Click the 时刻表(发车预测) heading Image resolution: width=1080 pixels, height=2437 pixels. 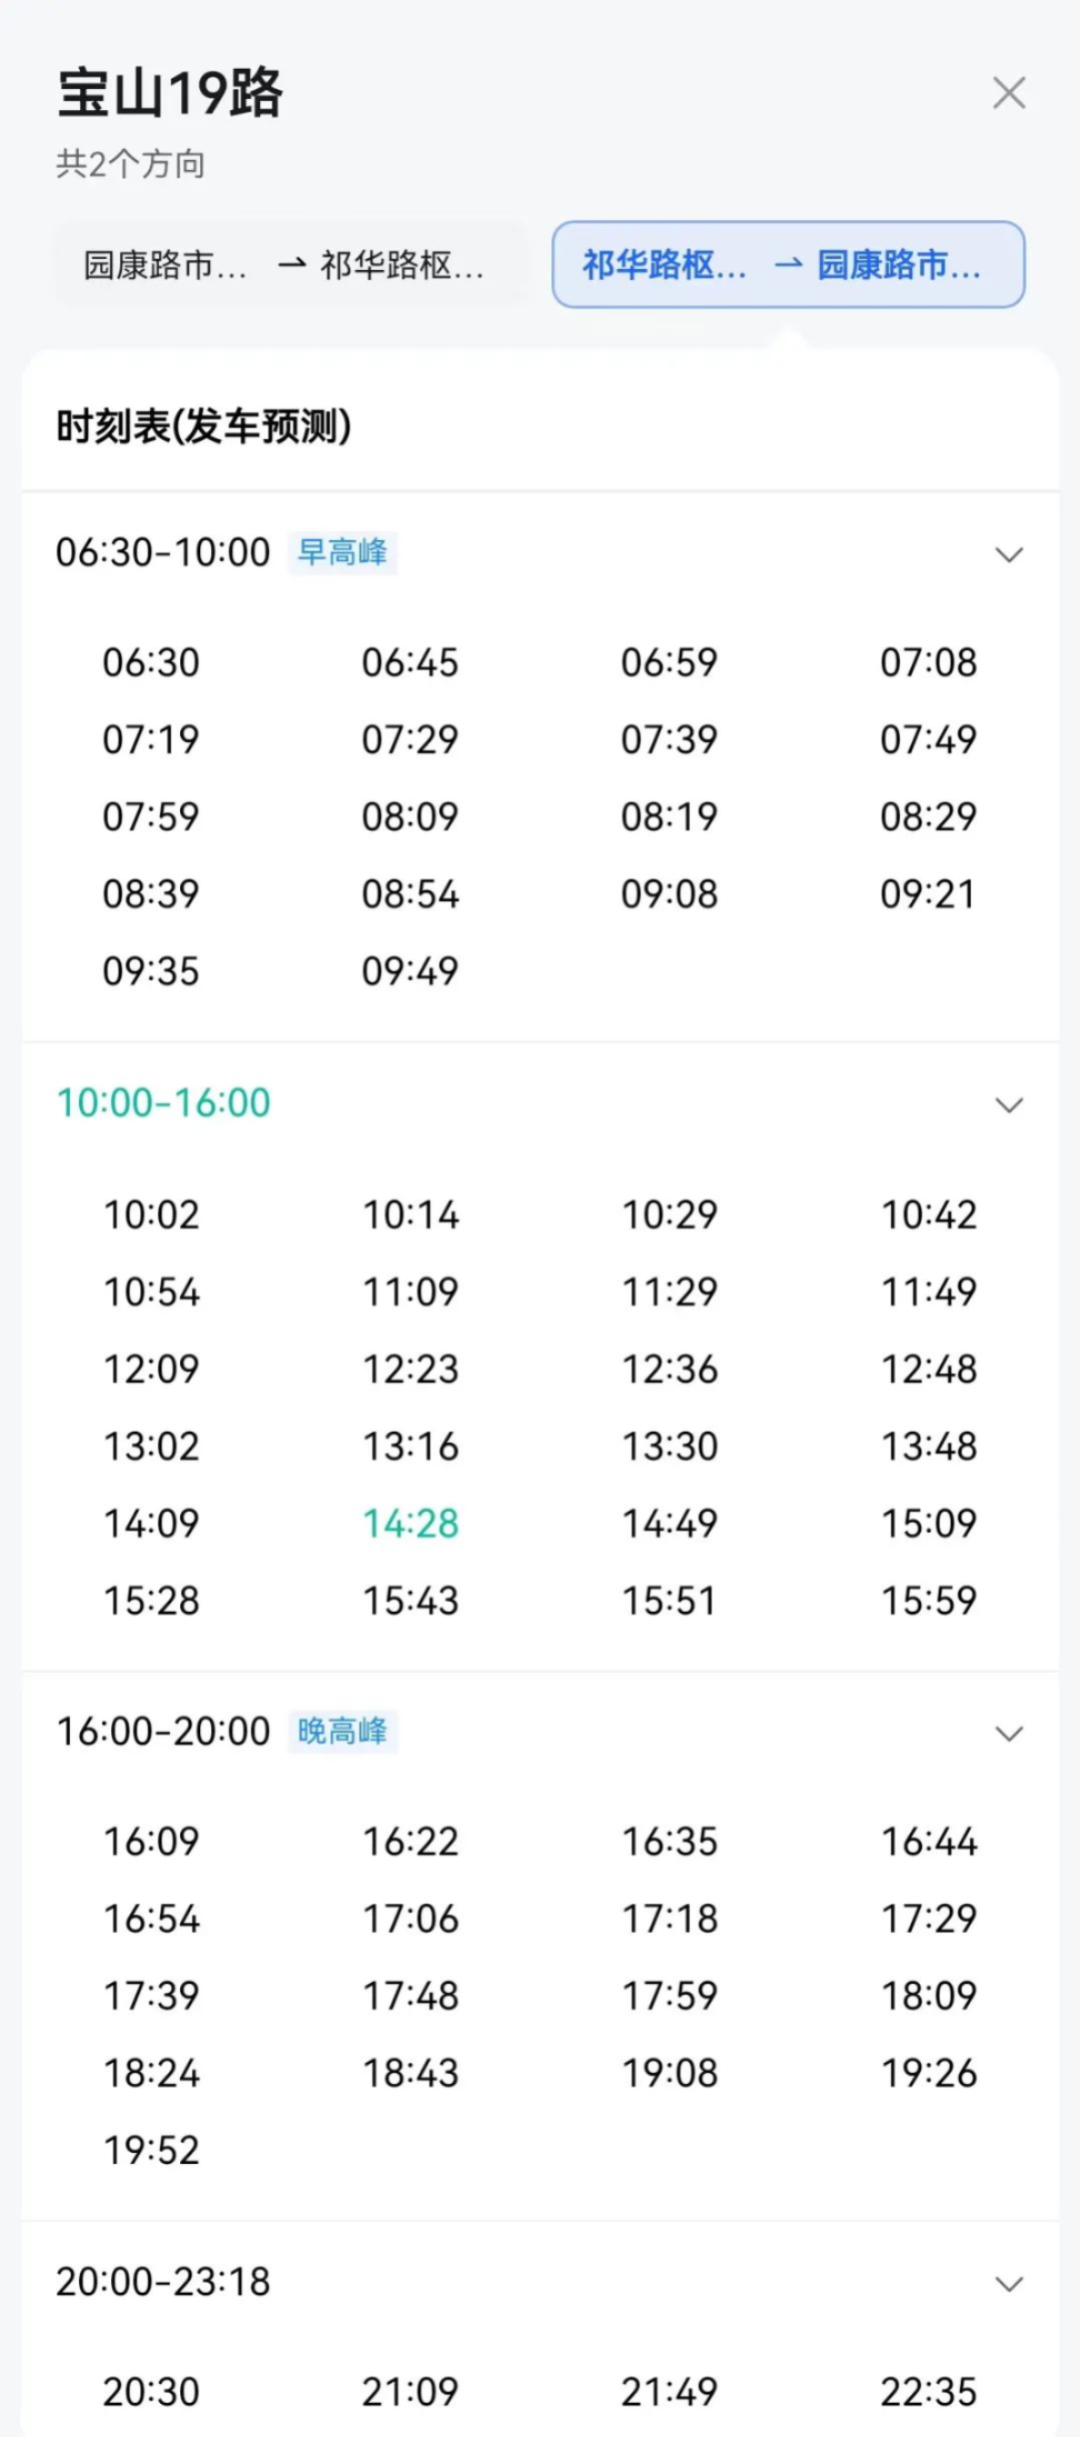204,426
